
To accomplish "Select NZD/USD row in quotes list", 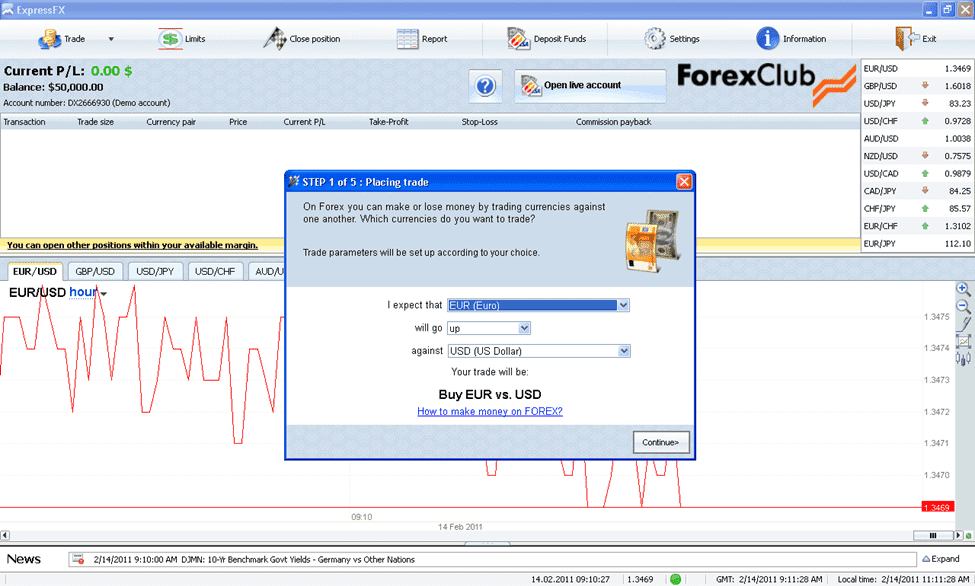I will point(917,156).
